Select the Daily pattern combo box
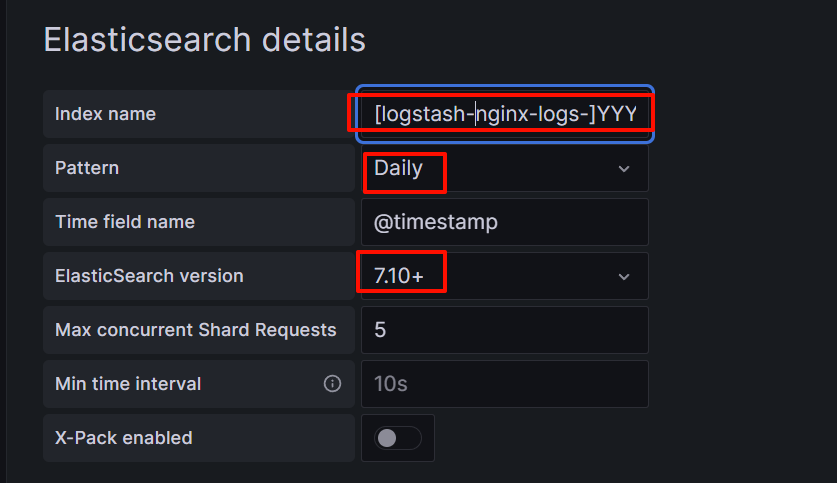 tap(504, 168)
